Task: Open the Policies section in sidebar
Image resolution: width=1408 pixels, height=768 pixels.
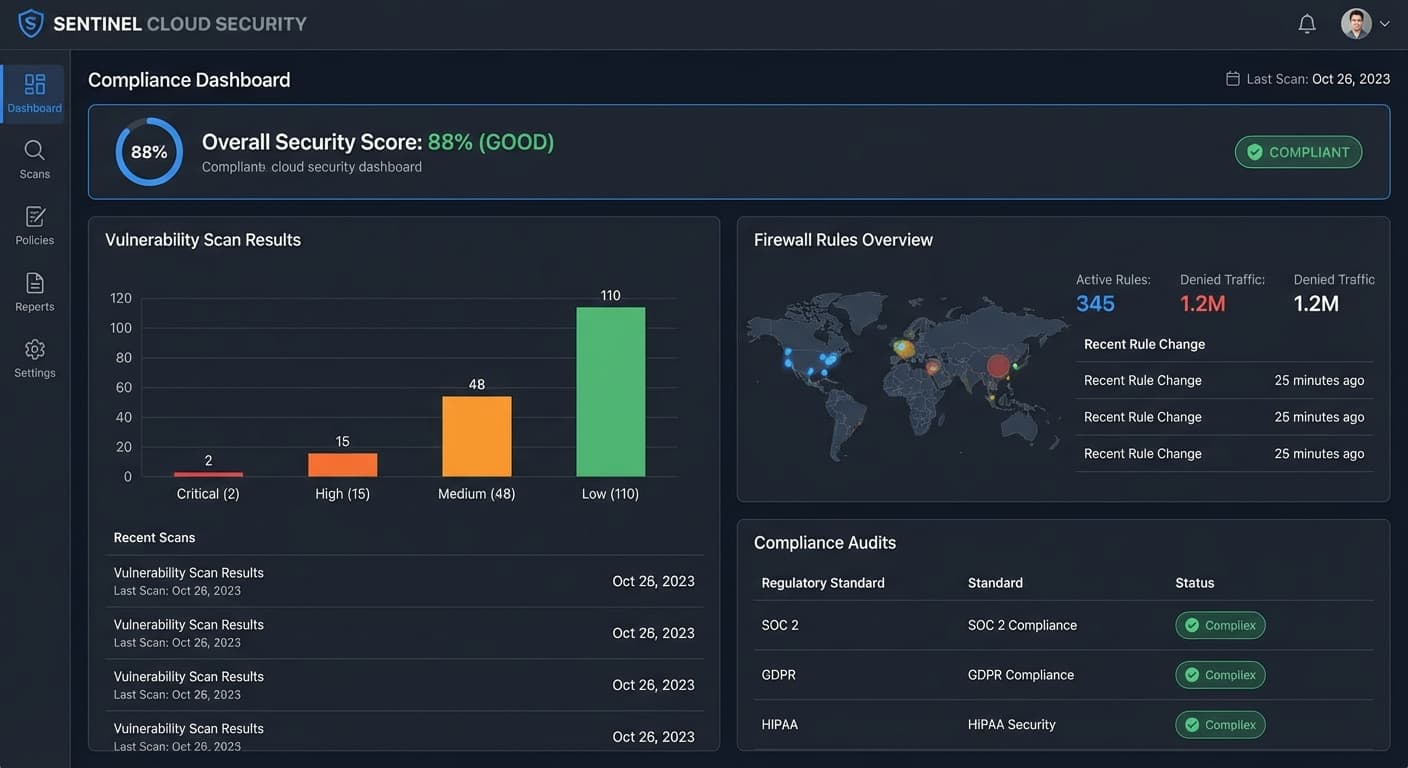Action: pyautogui.click(x=34, y=226)
